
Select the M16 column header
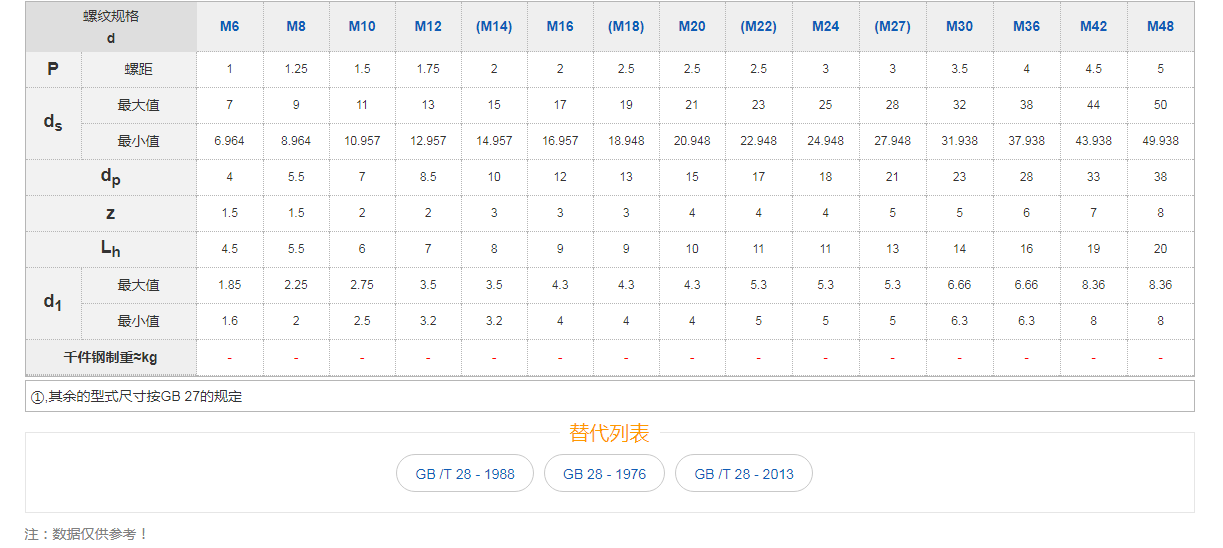coord(560,27)
